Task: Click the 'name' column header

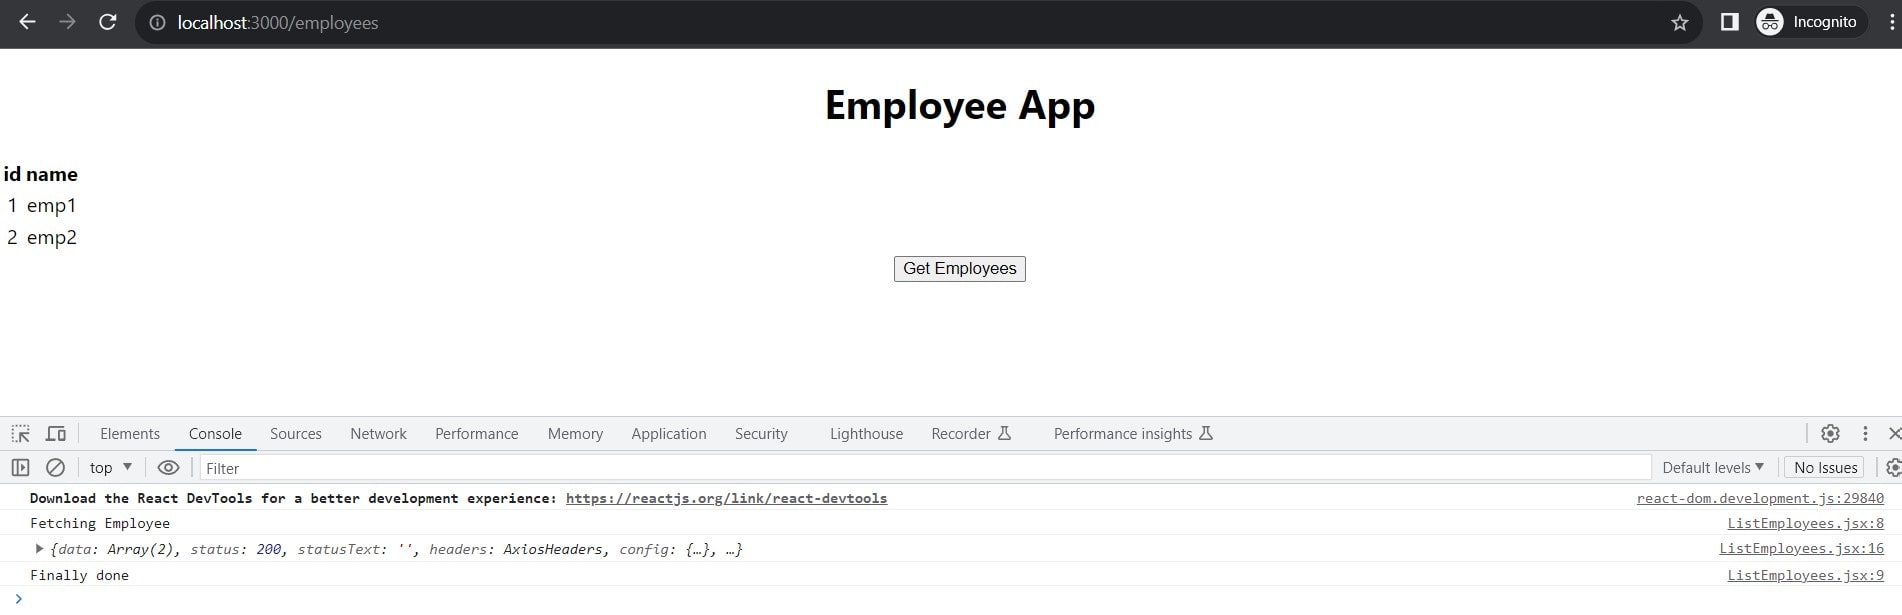Action: (x=52, y=174)
